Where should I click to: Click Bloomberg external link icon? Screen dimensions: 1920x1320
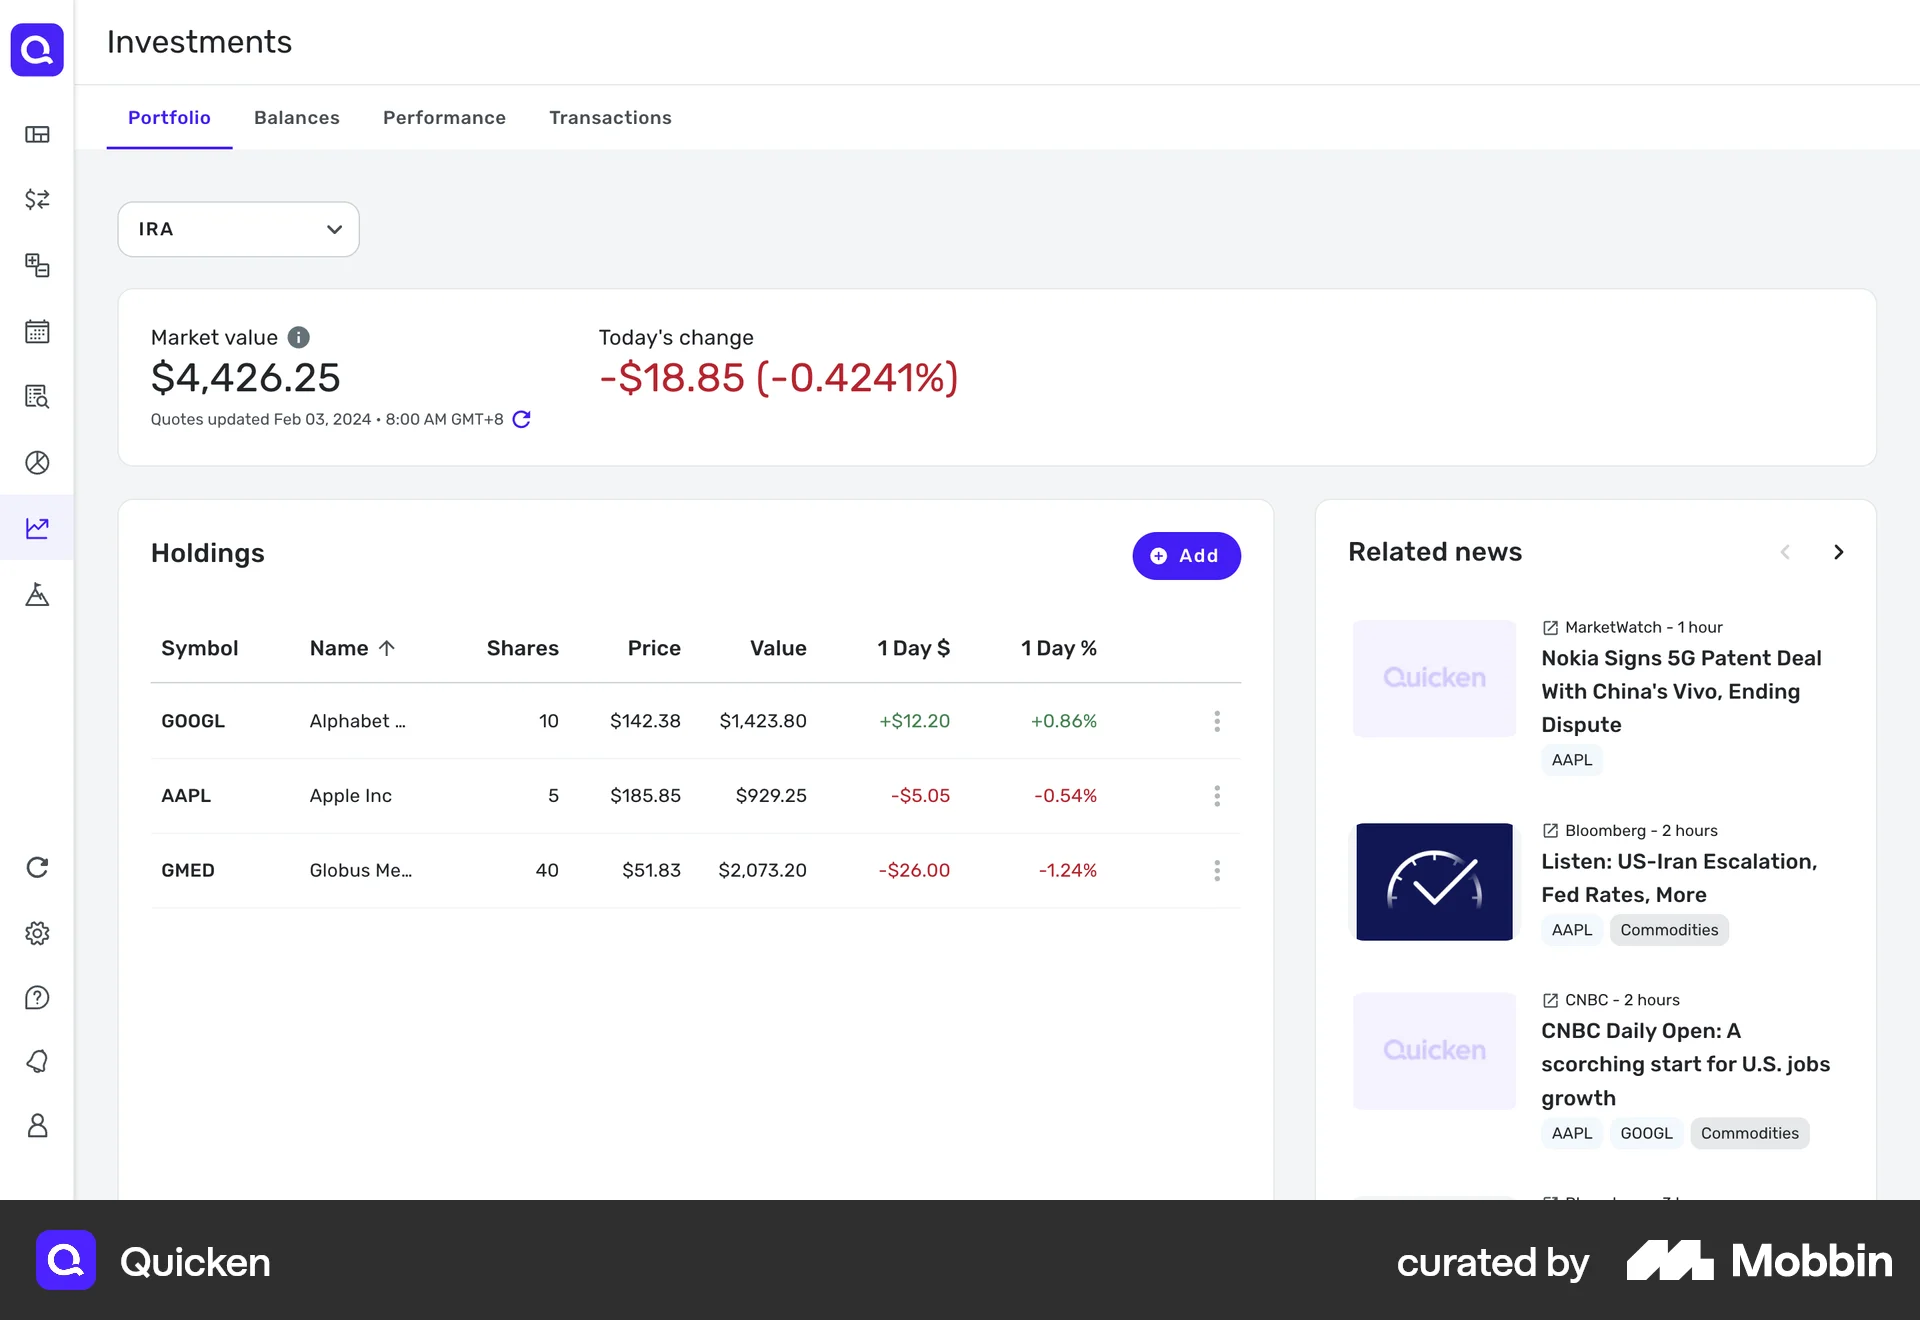point(1550,831)
